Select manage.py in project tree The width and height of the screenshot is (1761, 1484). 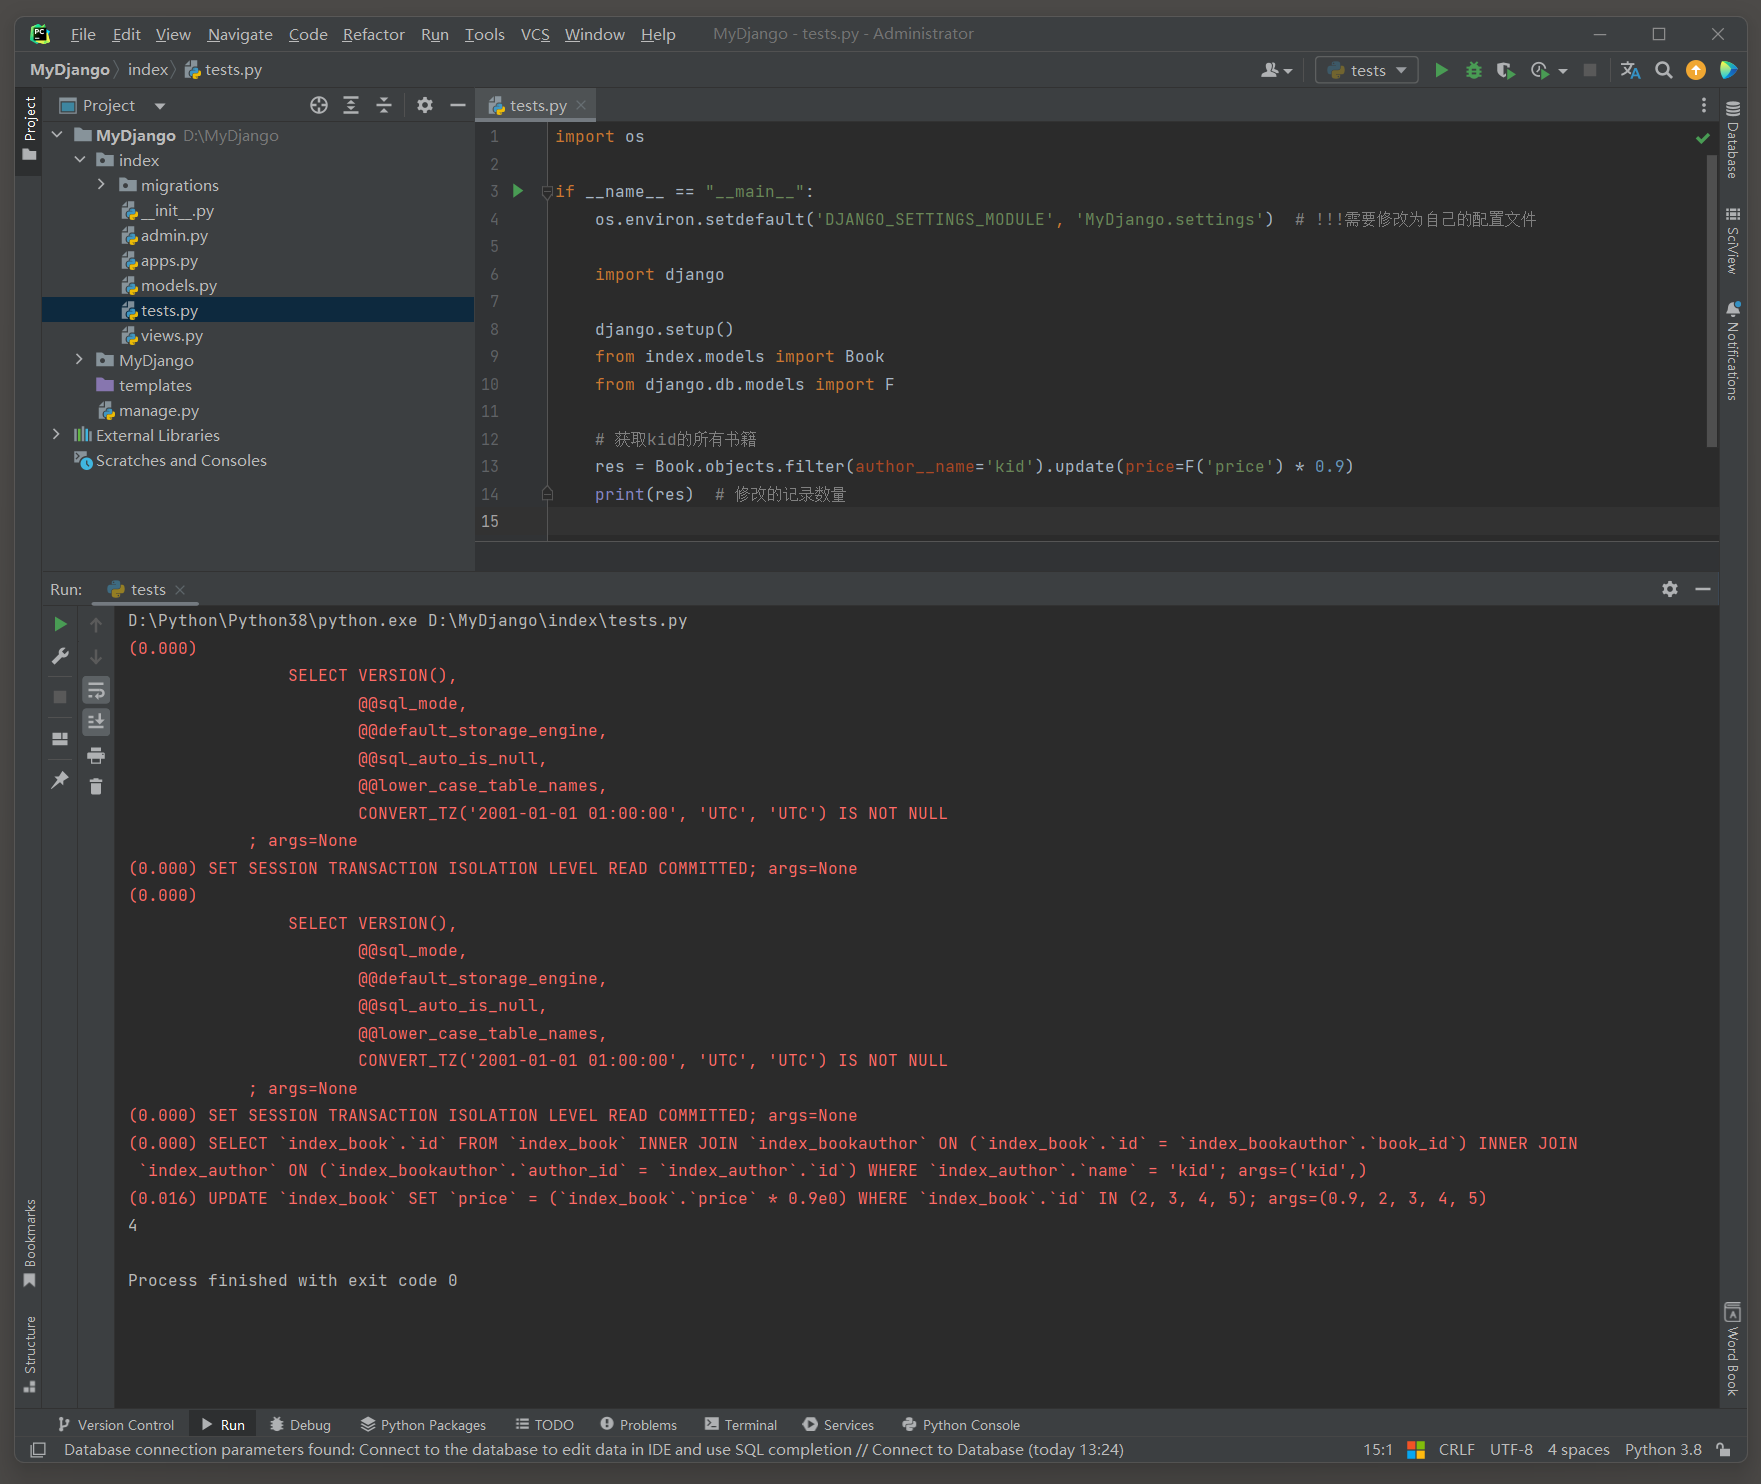click(159, 411)
